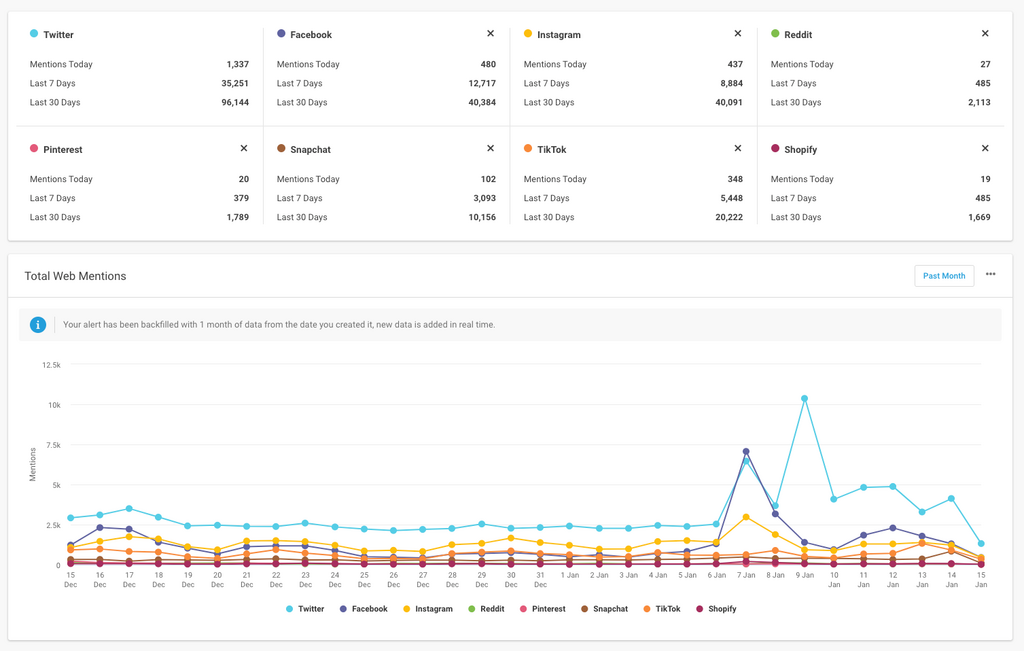The image size is (1024, 651).
Task: Click the Total Web Mentions heading
Action: point(75,276)
